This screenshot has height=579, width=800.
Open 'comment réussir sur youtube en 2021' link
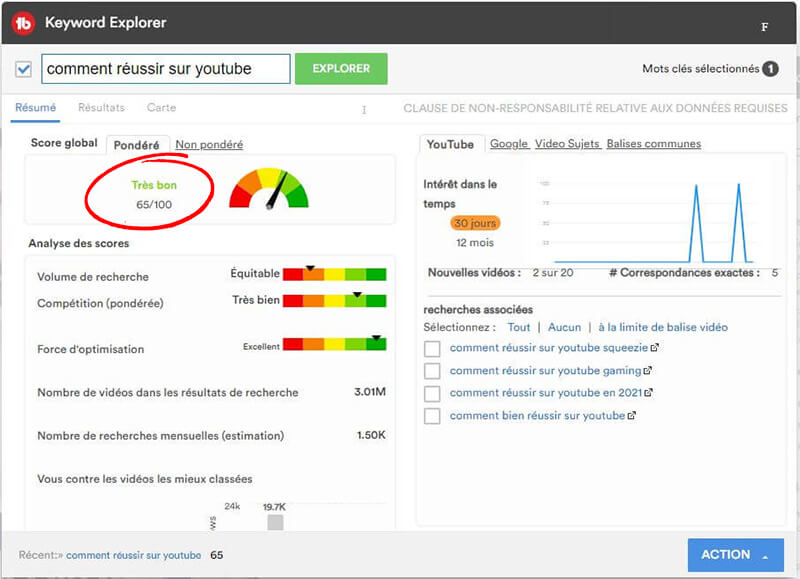[x=545, y=393]
